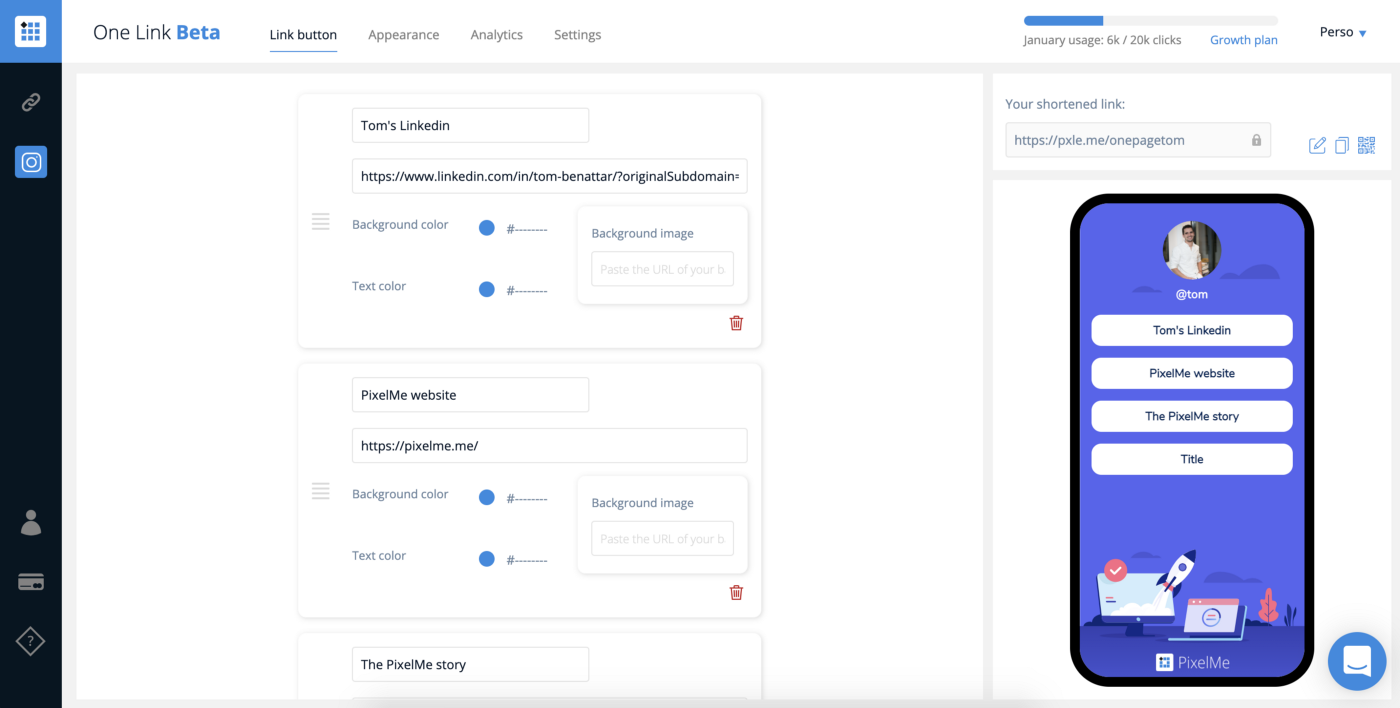The width and height of the screenshot is (1400, 708).
Task: Click background color hex value in Linkedin card
Action: 527,229
